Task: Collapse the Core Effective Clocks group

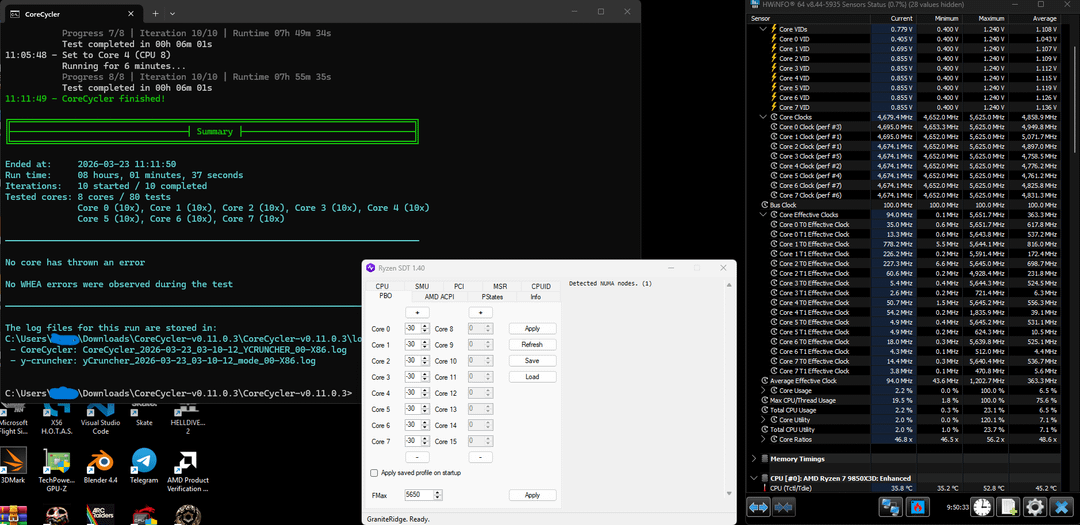Action: click(x=762, y=215)
